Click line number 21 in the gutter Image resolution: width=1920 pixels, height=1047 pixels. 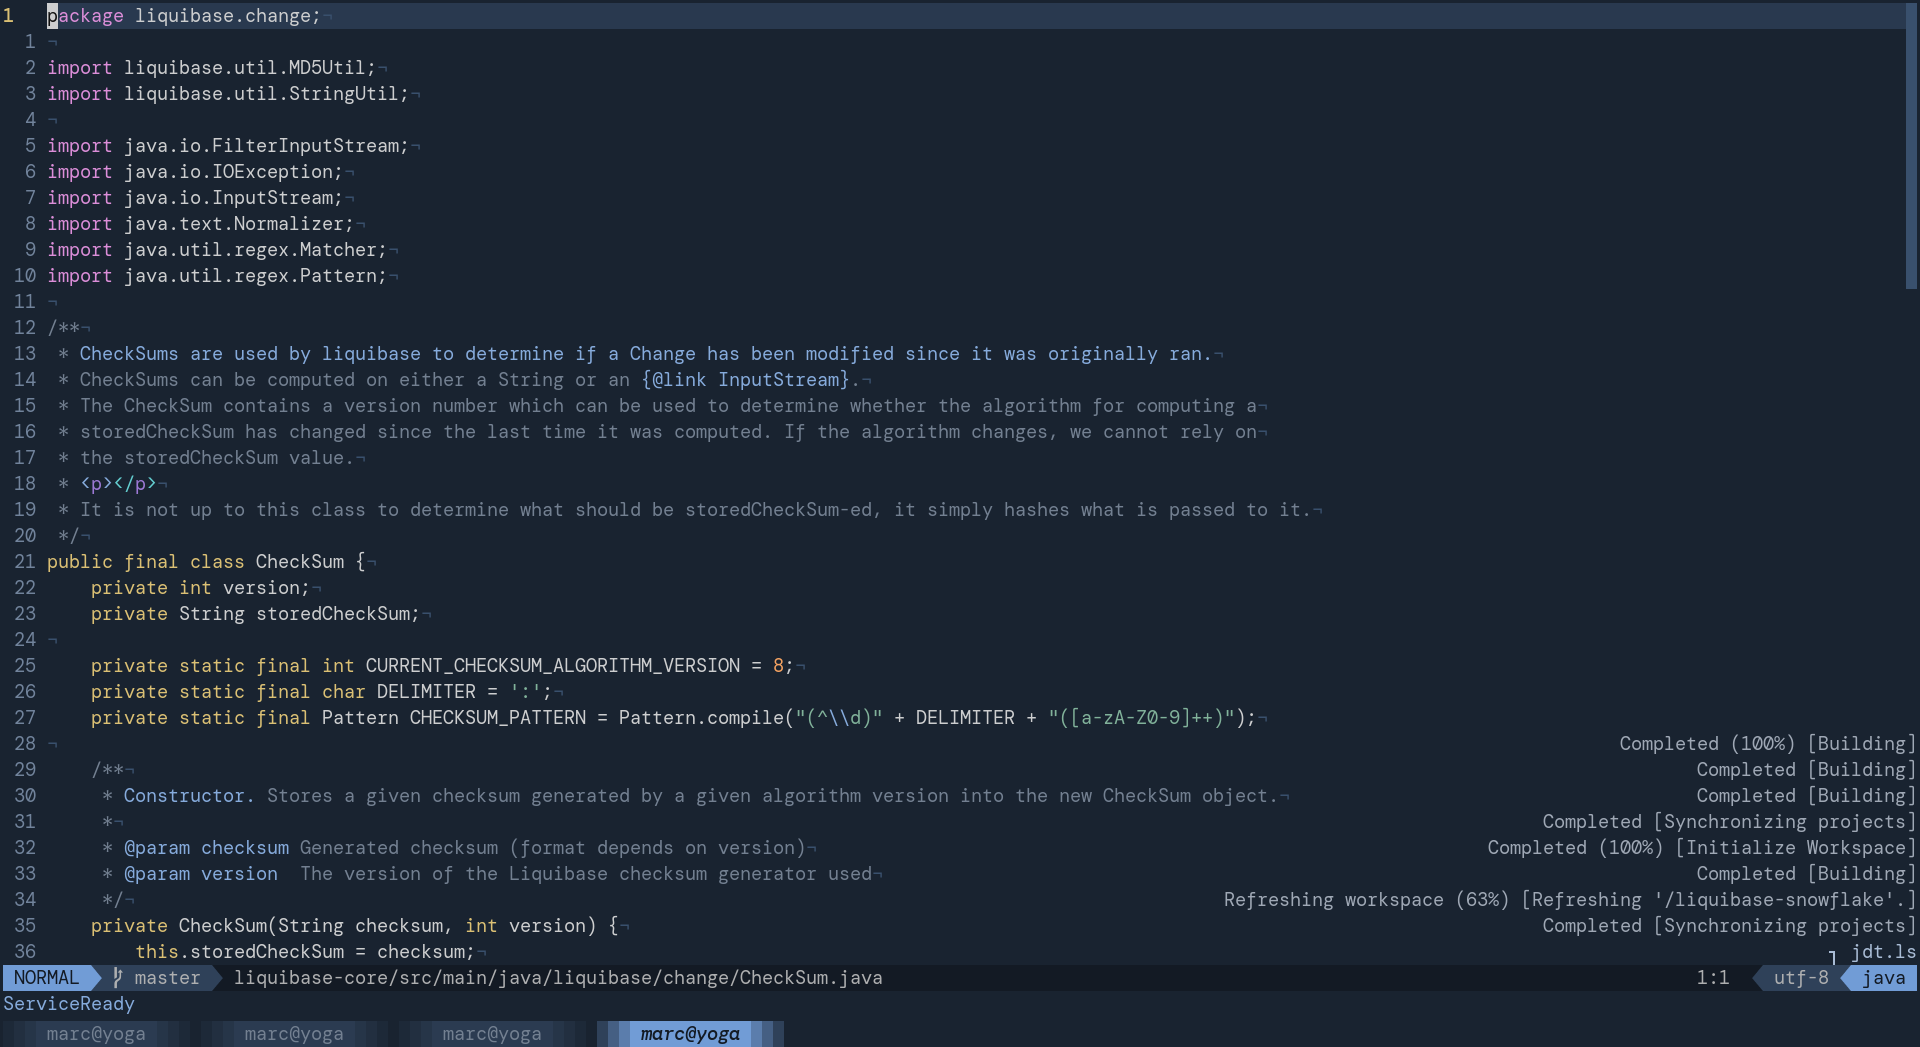[25, 562]
